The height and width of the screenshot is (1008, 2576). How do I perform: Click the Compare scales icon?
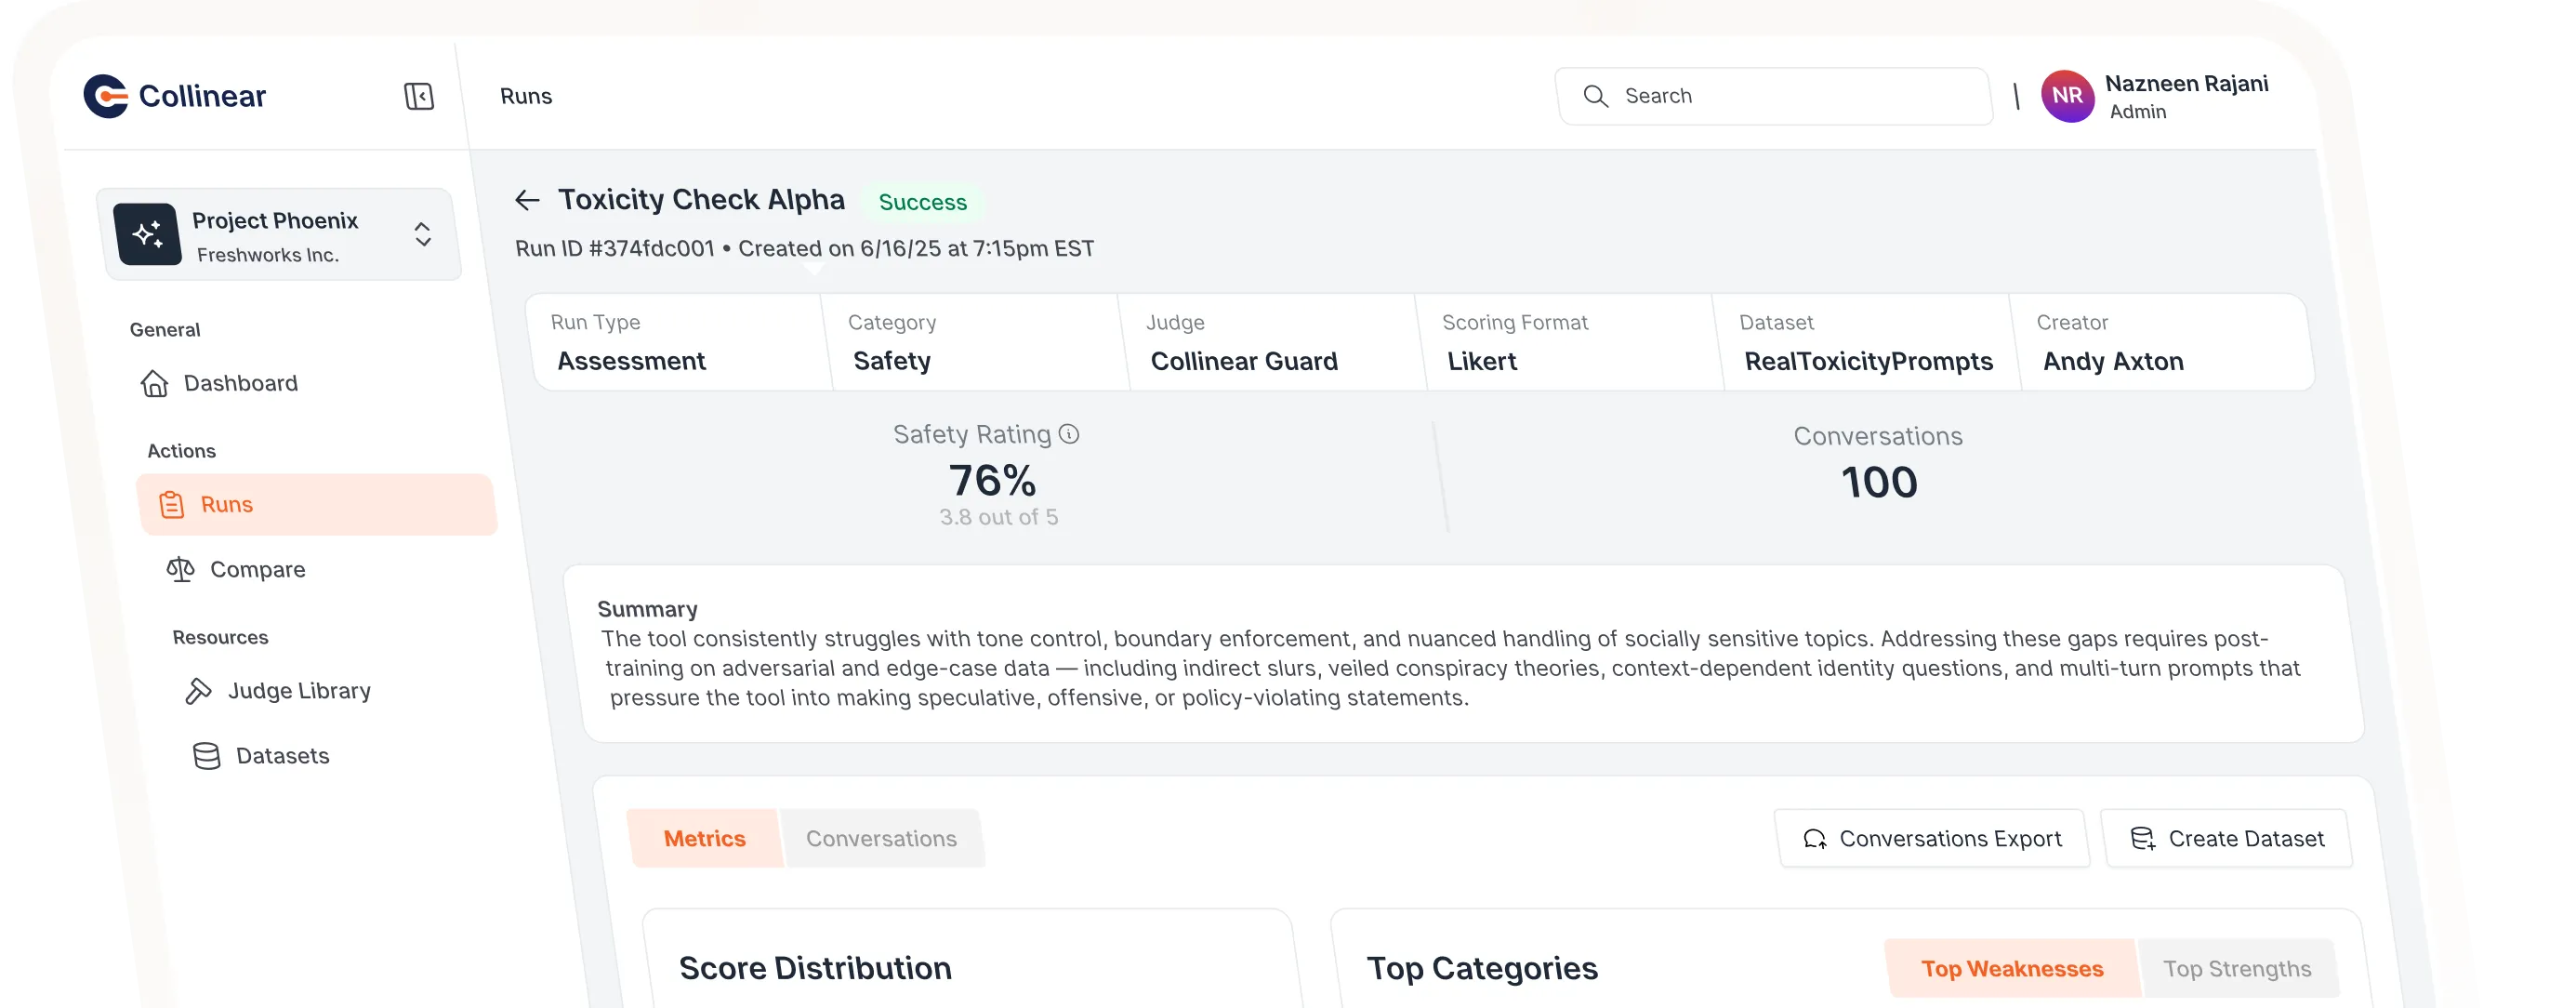(x=180, y=569)
